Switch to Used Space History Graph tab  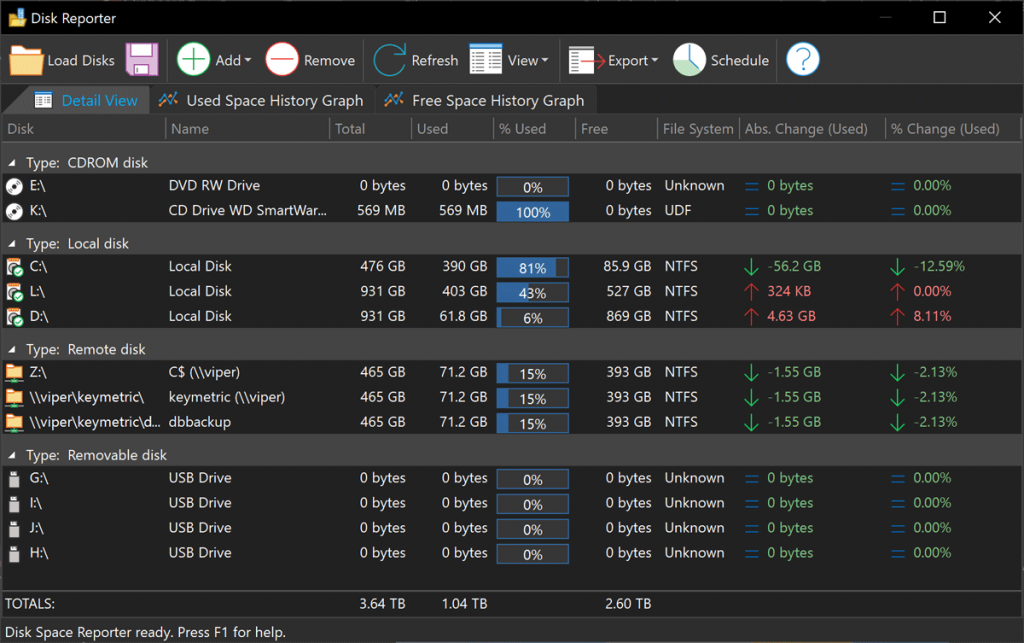(263, 100)
